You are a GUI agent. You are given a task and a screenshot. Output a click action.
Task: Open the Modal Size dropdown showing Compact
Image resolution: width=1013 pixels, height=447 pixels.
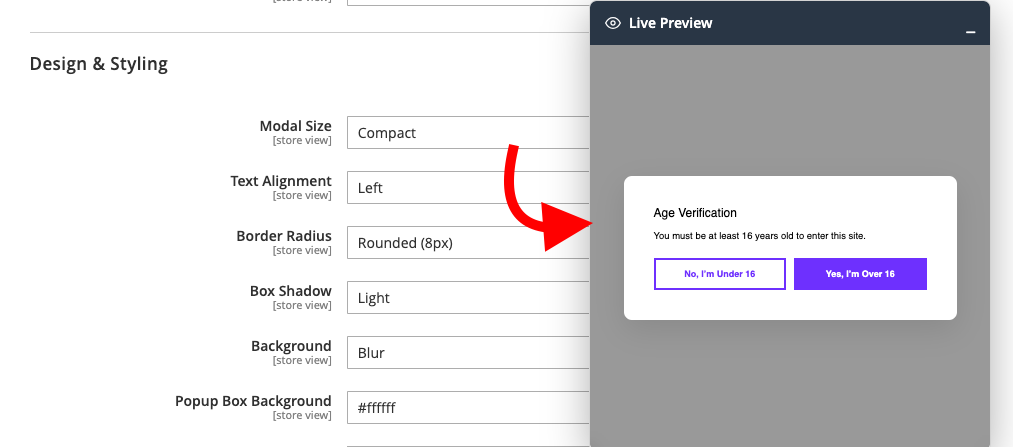point(468,132)
